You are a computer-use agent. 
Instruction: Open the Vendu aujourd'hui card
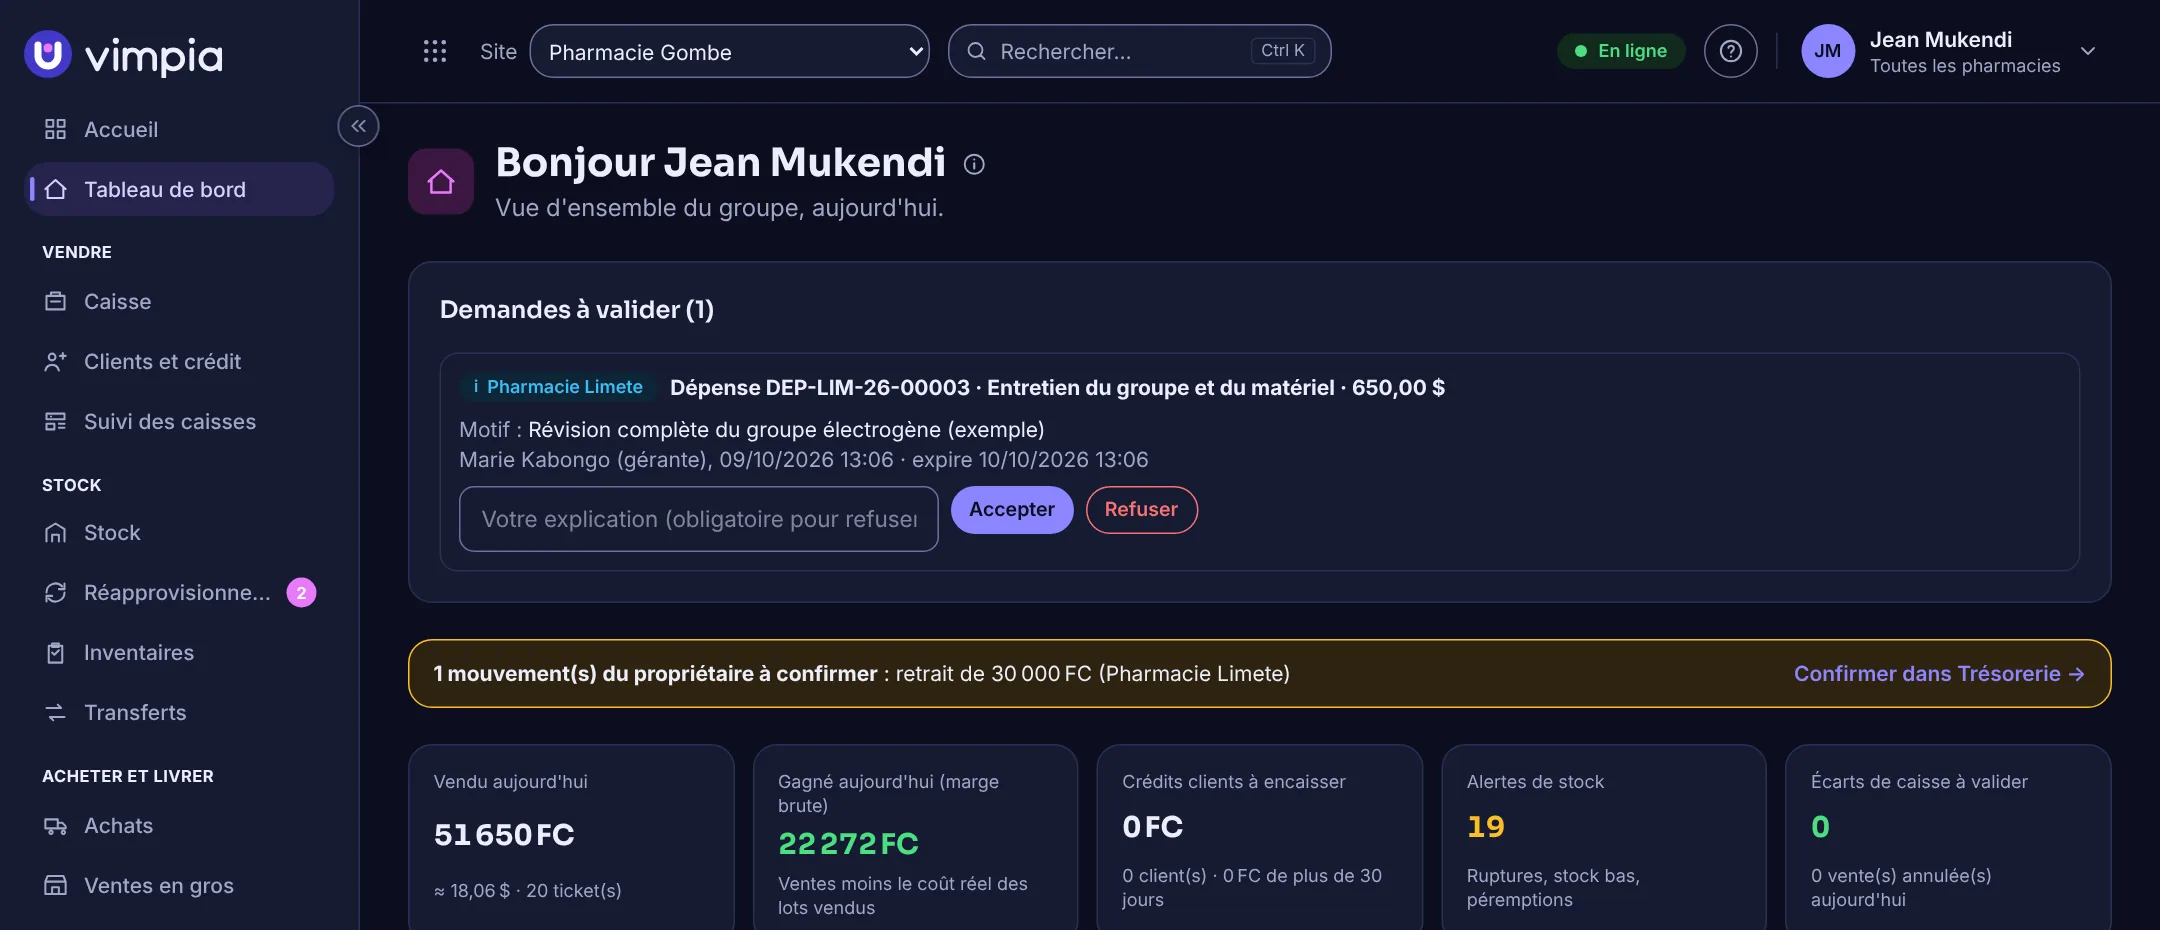(571, 838)
